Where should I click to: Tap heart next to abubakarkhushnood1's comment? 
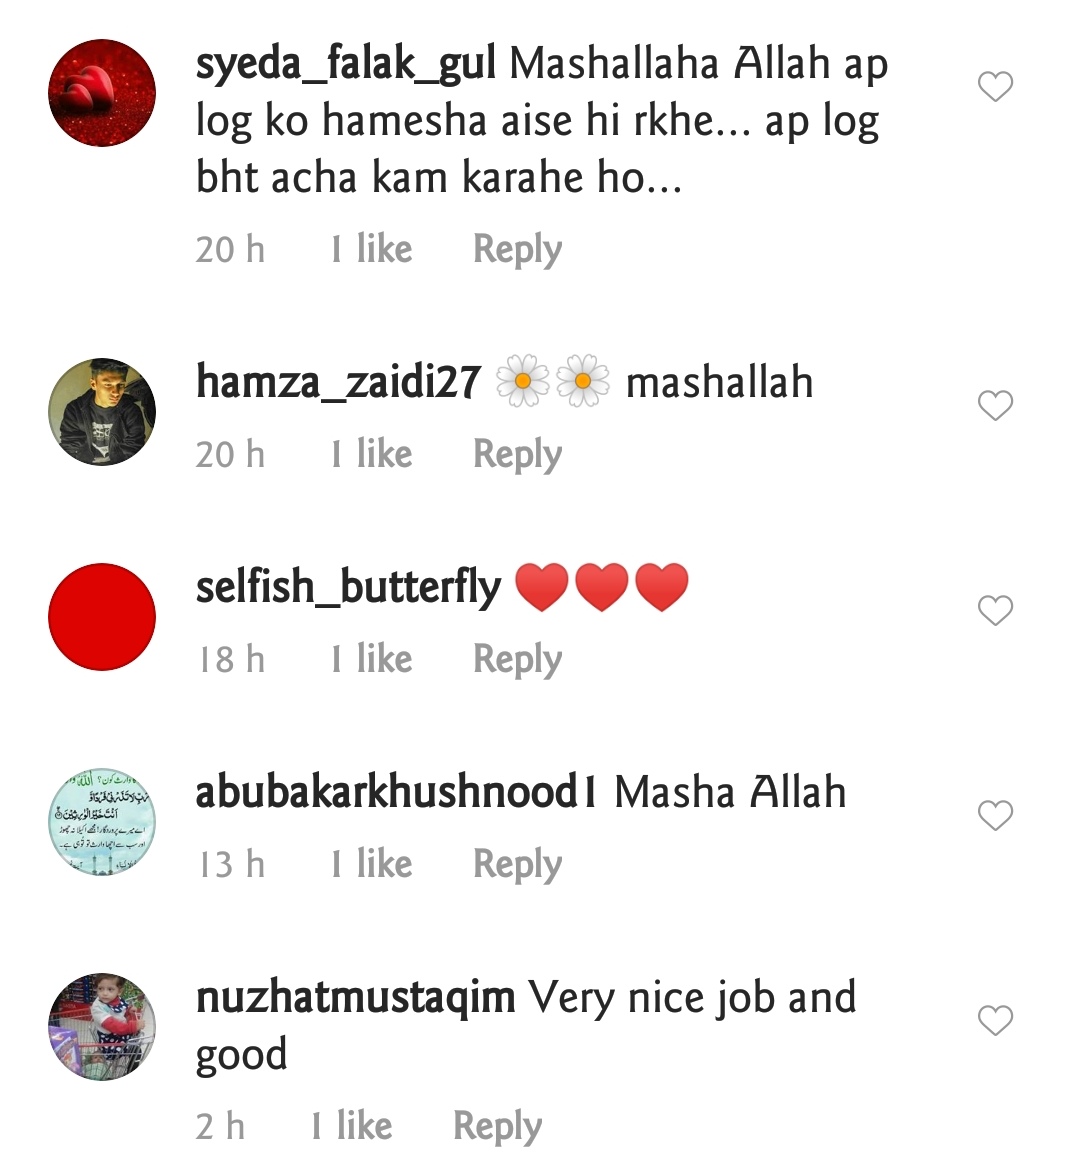coord(995,815)
